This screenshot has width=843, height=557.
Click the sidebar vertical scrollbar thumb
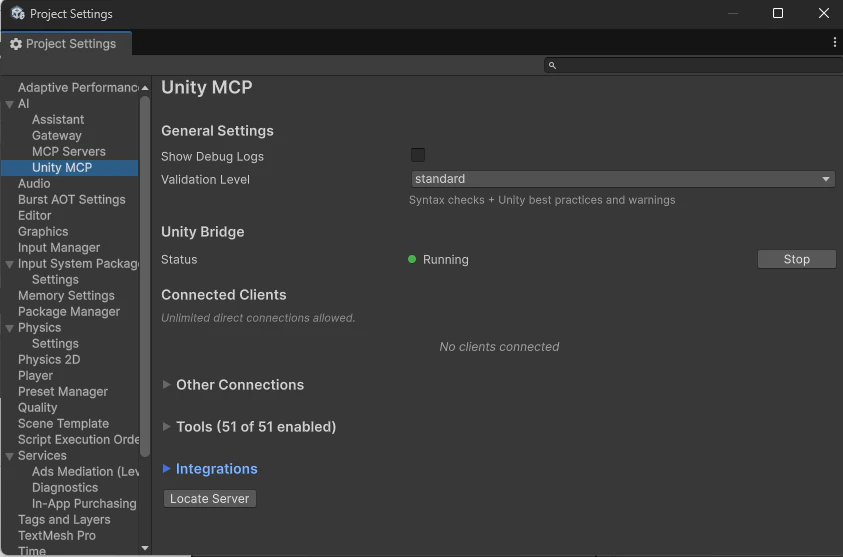tap(145, 276)
